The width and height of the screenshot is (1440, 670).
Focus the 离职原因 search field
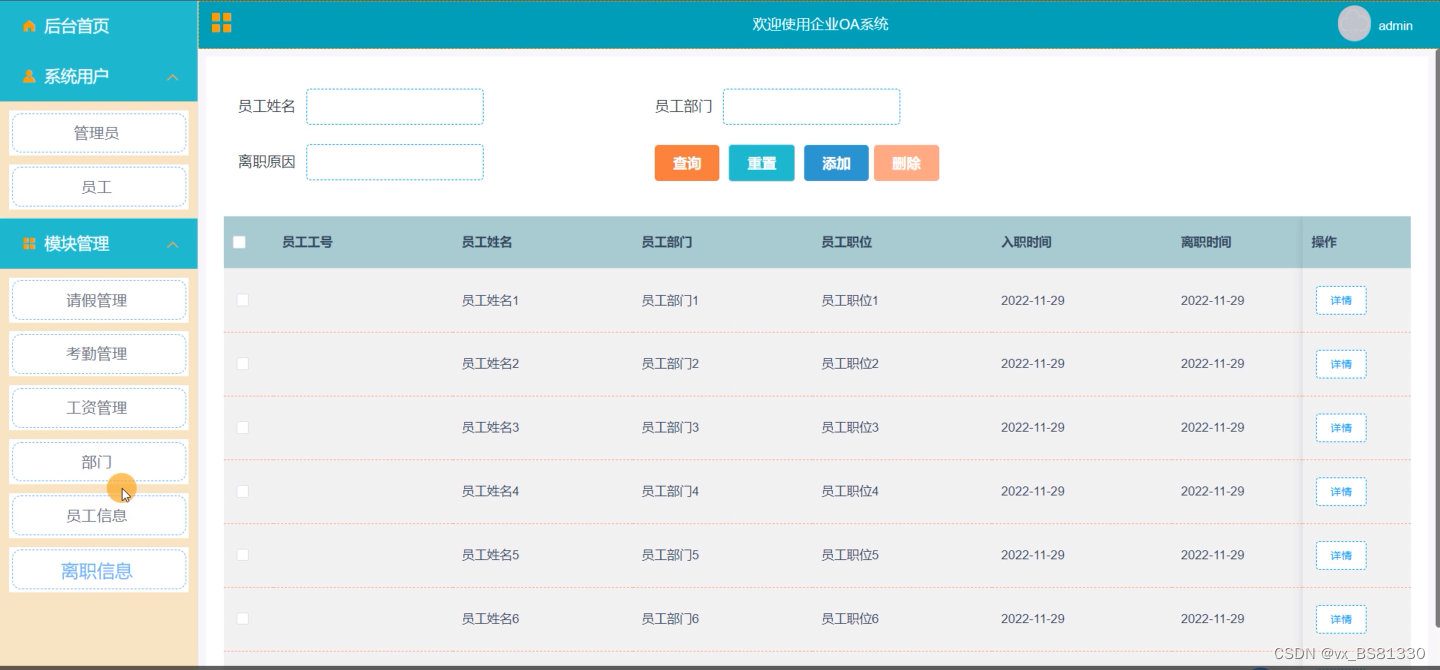(x=395, y=162)
